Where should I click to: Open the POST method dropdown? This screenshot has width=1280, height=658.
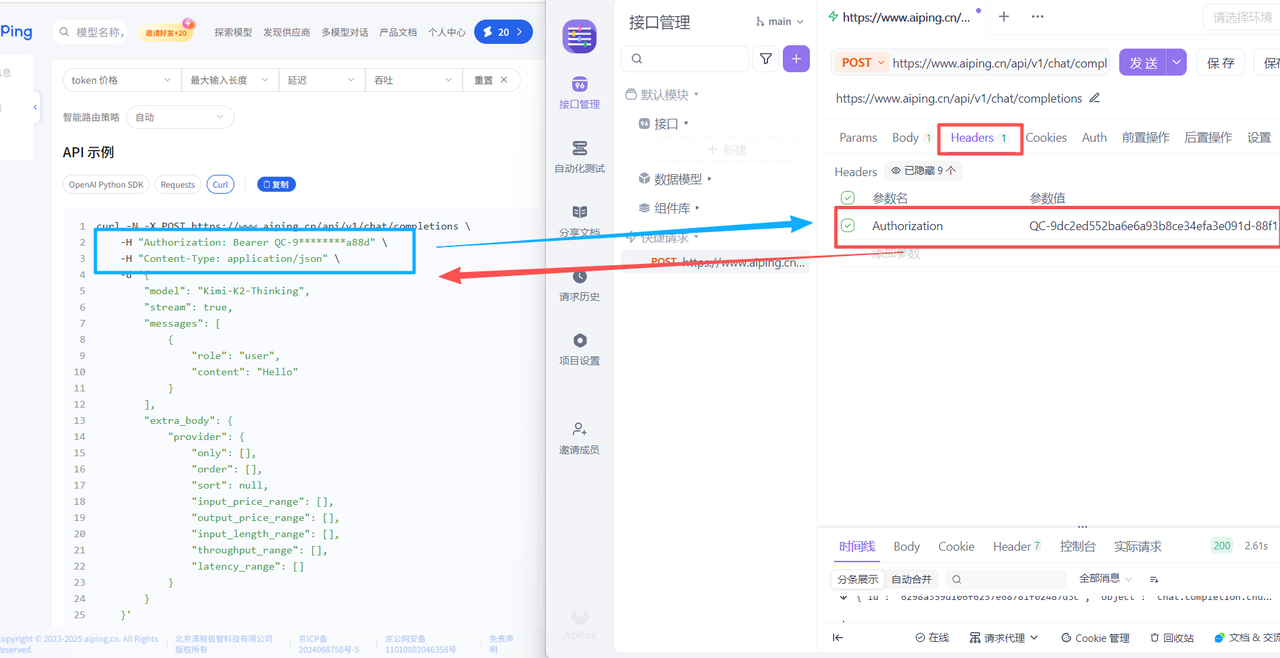click(862, 62)
